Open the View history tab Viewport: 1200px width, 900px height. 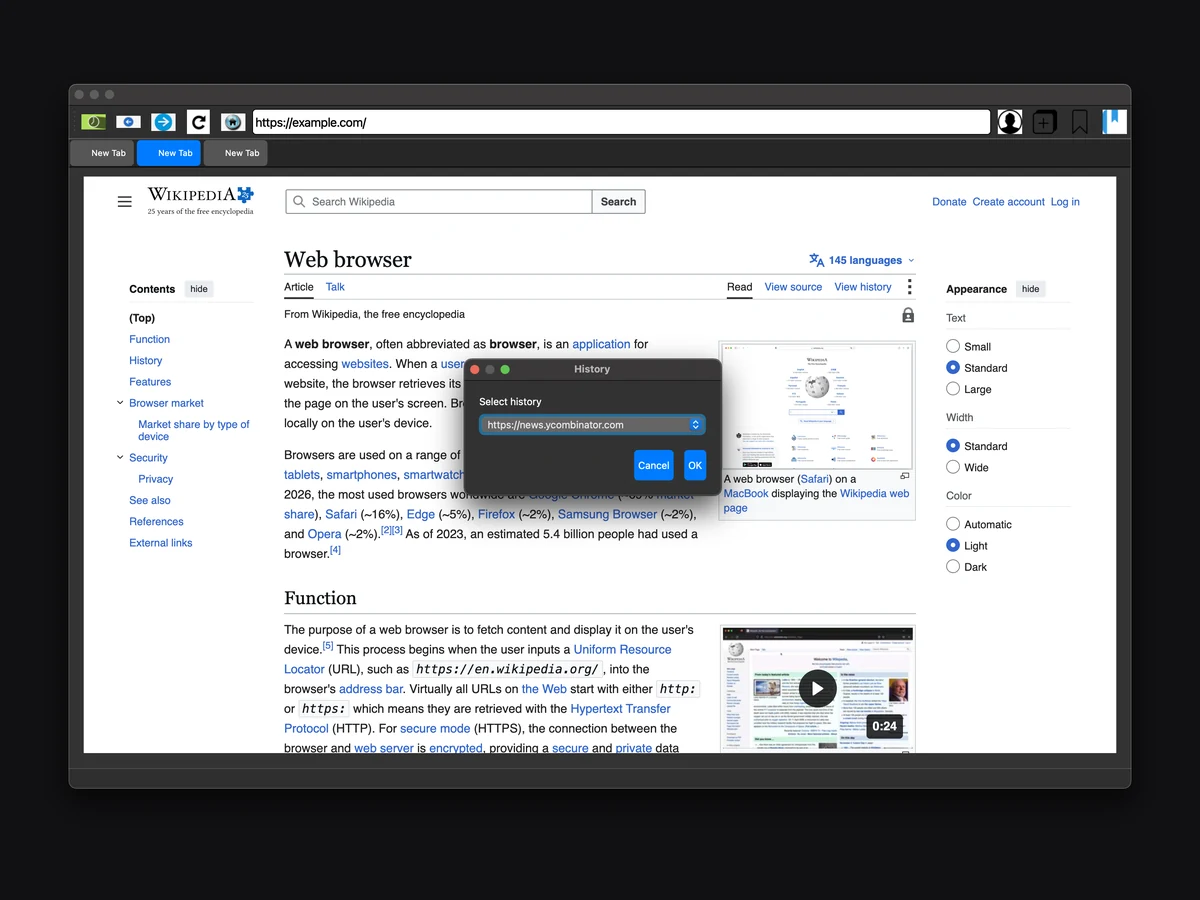pyautogui.click(x=863, y=287)
